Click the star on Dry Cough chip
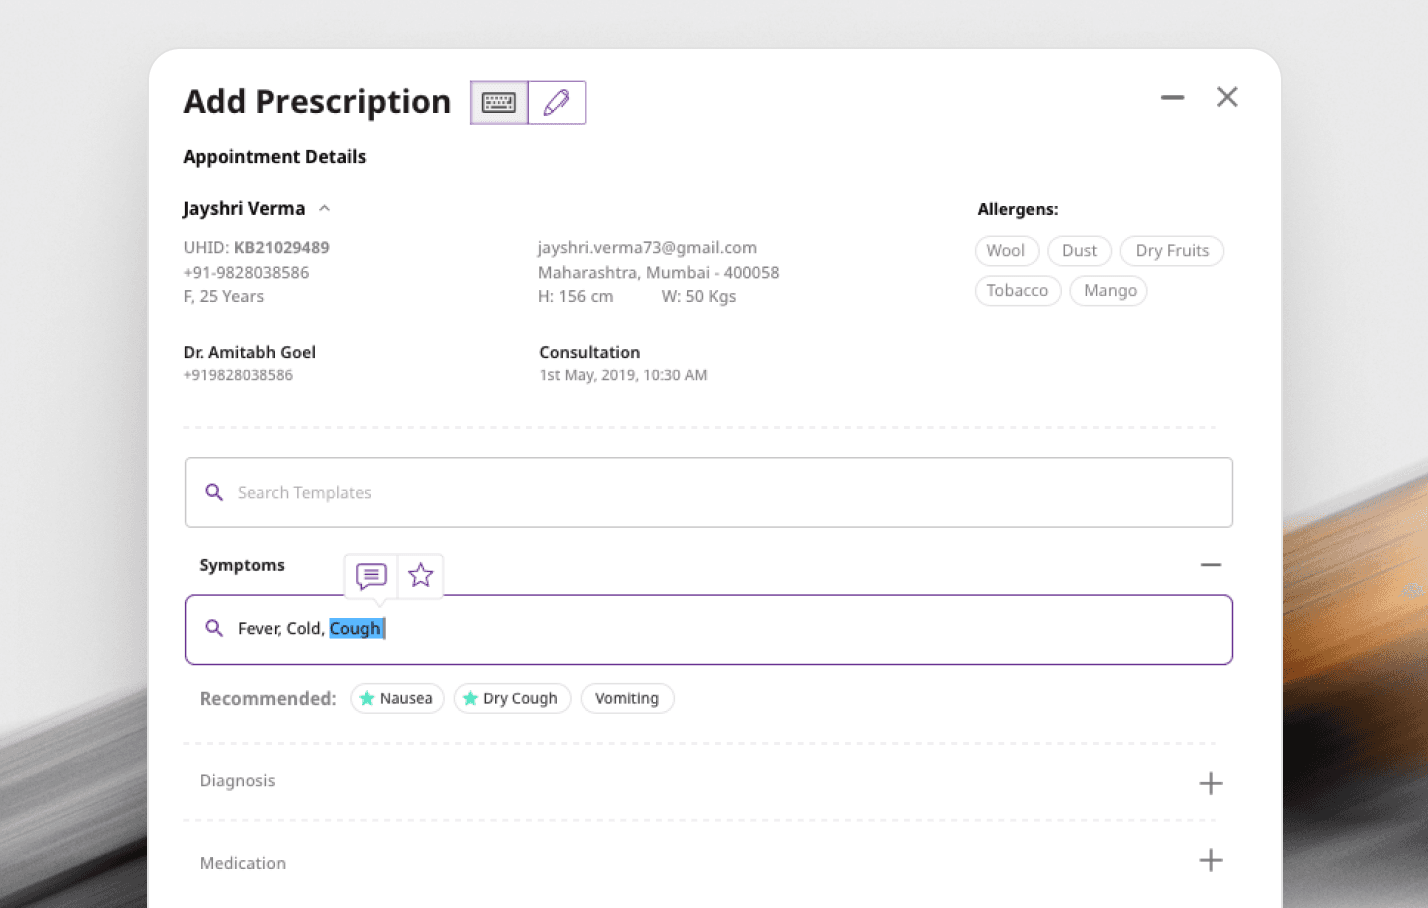 [x=470, y=698]
